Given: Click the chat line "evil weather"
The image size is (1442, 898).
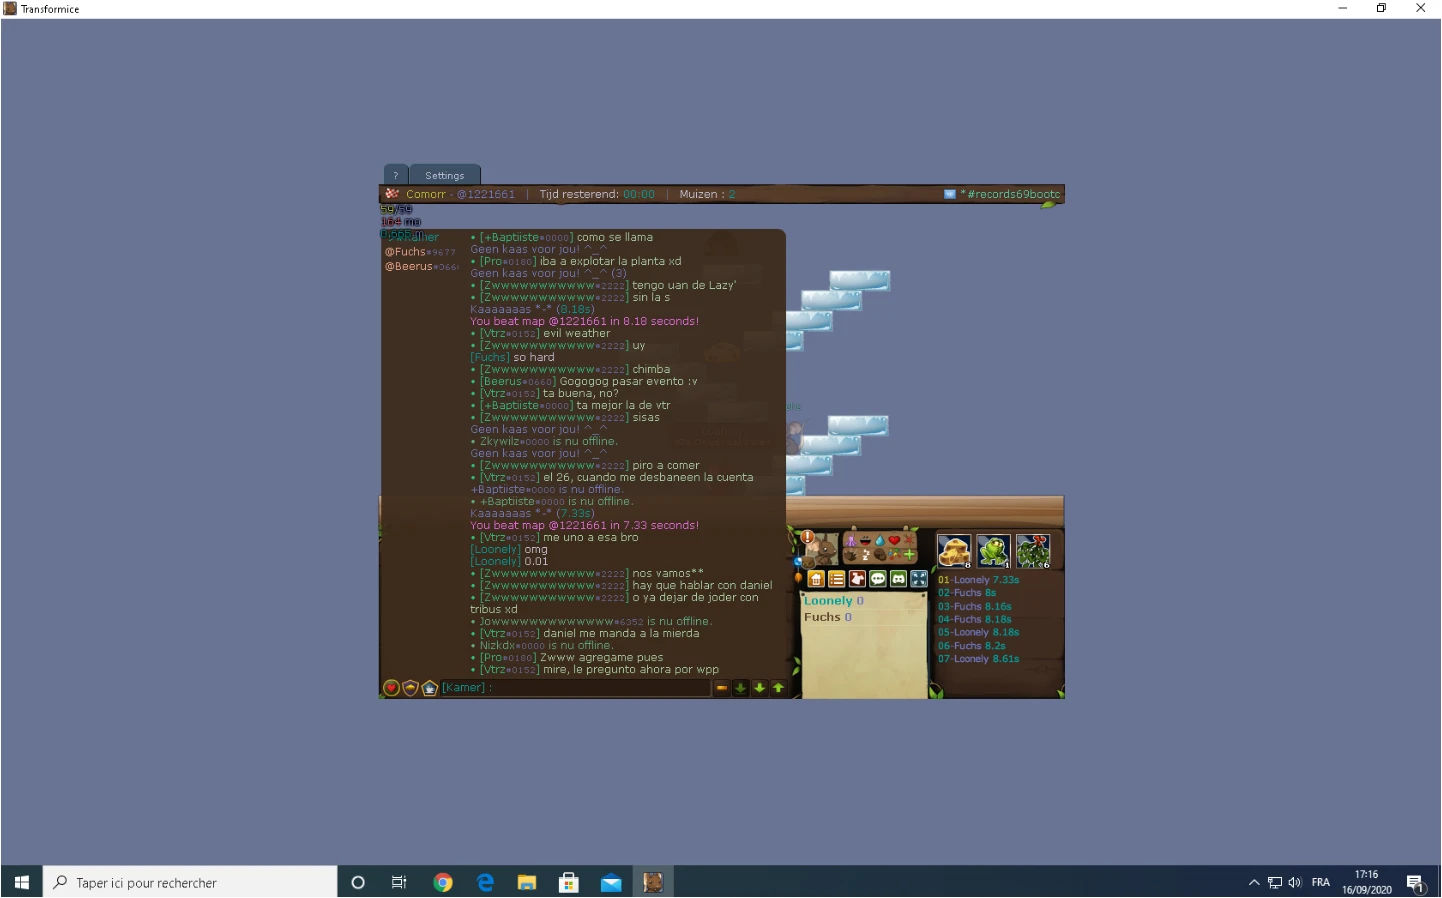Looking at the screenshot, I should pyautogui.click(x=577, y=333).
